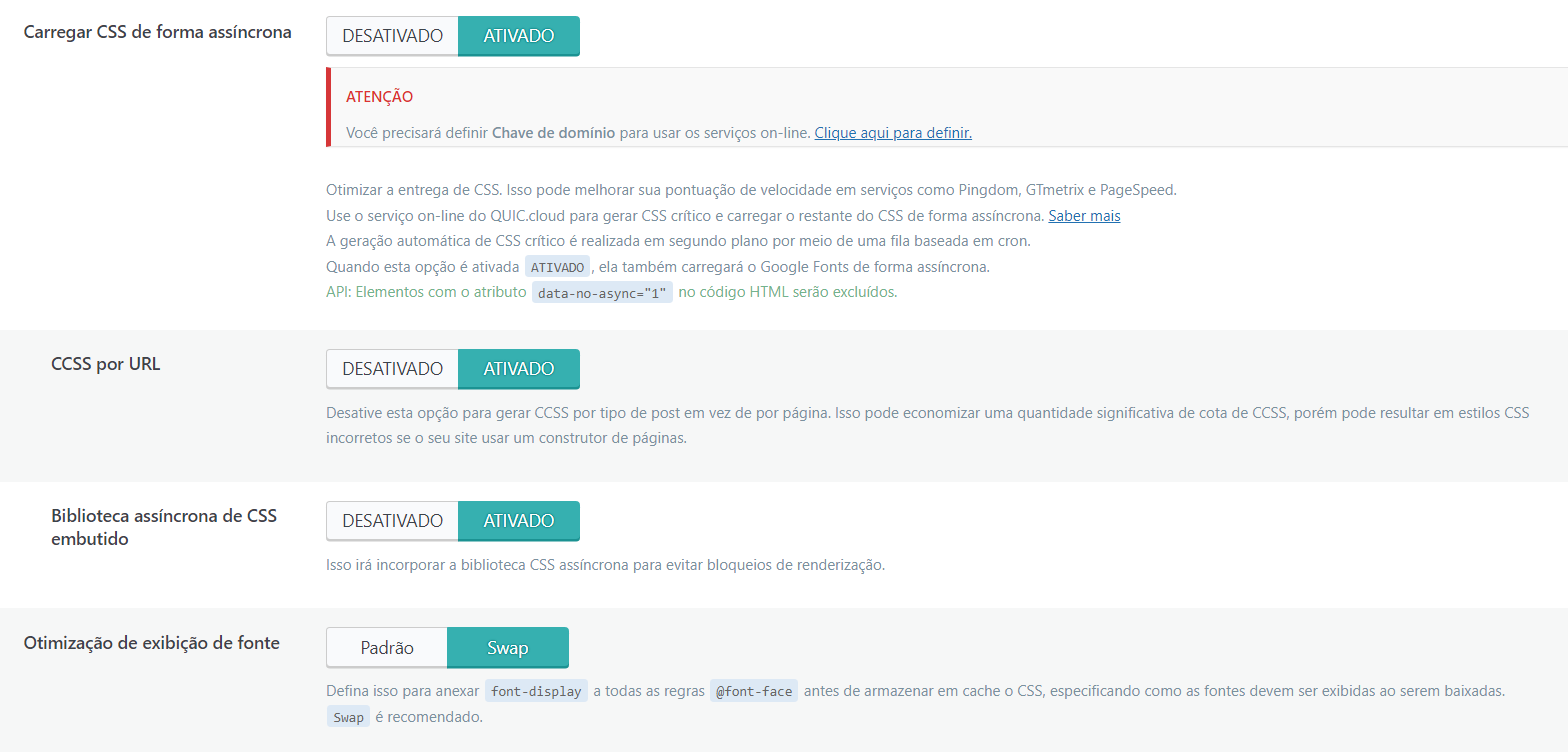The image size is (1568, 752).
Task: Click the inline ATIVADO code badge in description
Action: point(557,267)
